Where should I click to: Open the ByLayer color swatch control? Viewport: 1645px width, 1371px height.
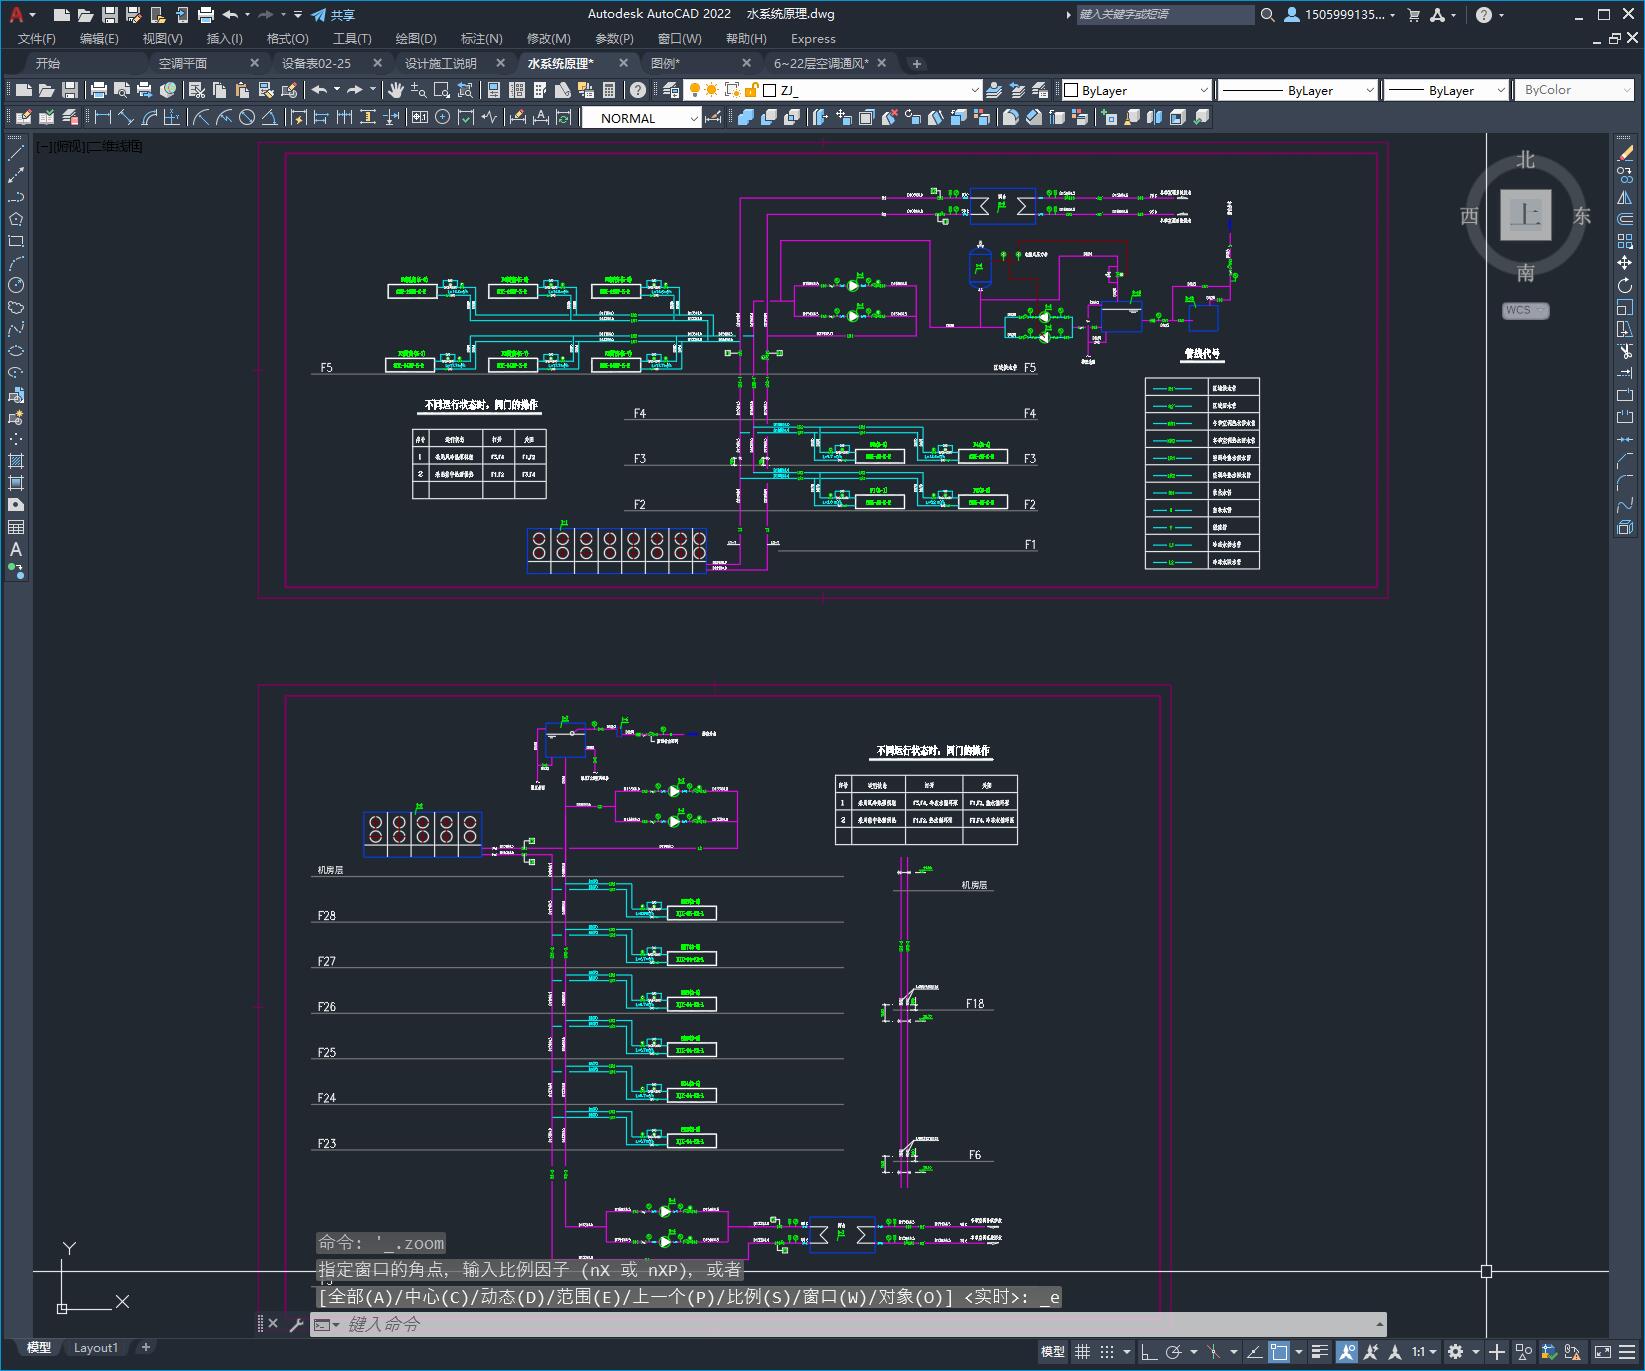(1135, 90)
